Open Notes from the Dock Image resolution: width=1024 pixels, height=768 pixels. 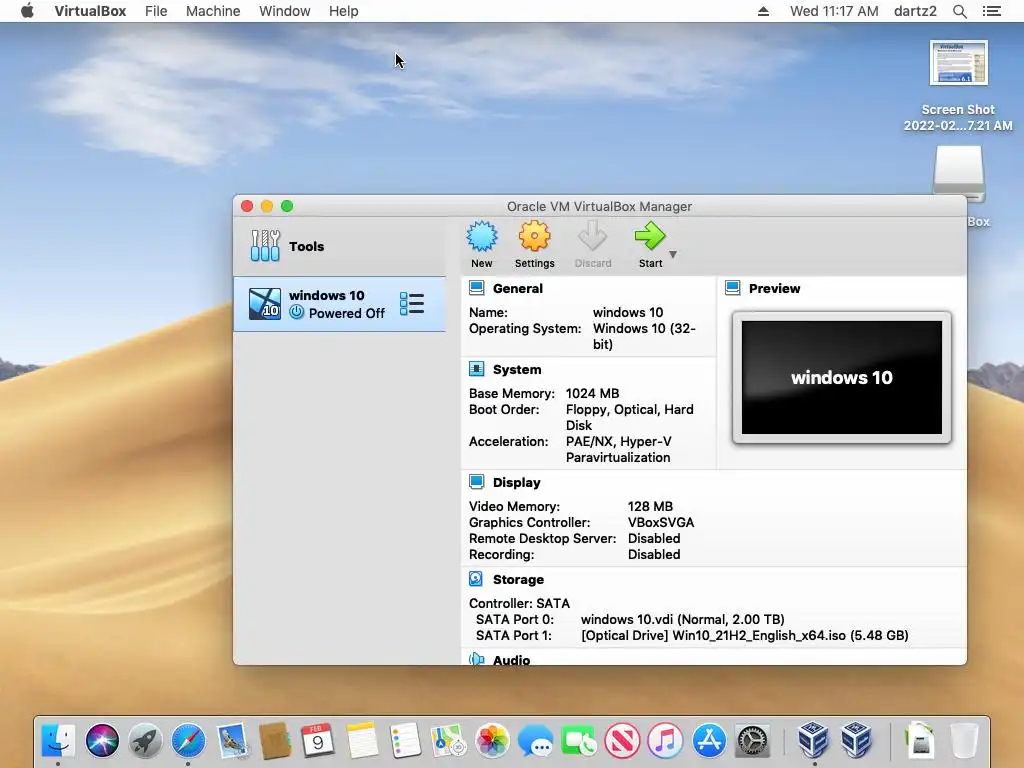[362, 741]
